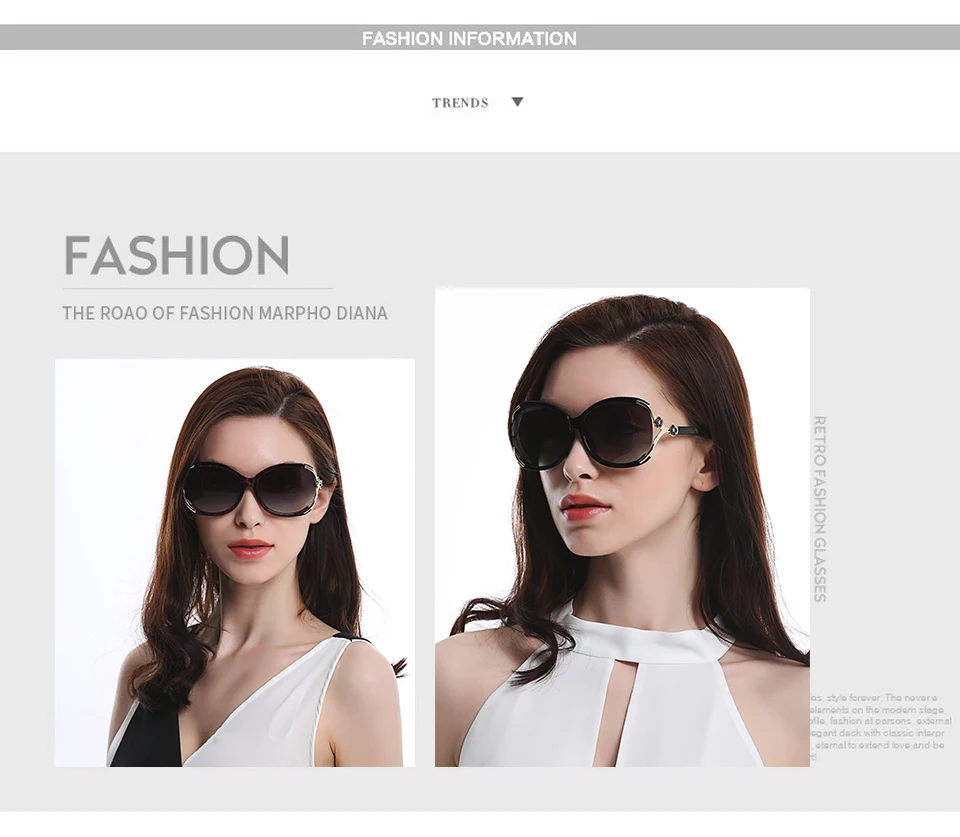
Task: Open the right sunglasses model photo
Action: point(622,527)
